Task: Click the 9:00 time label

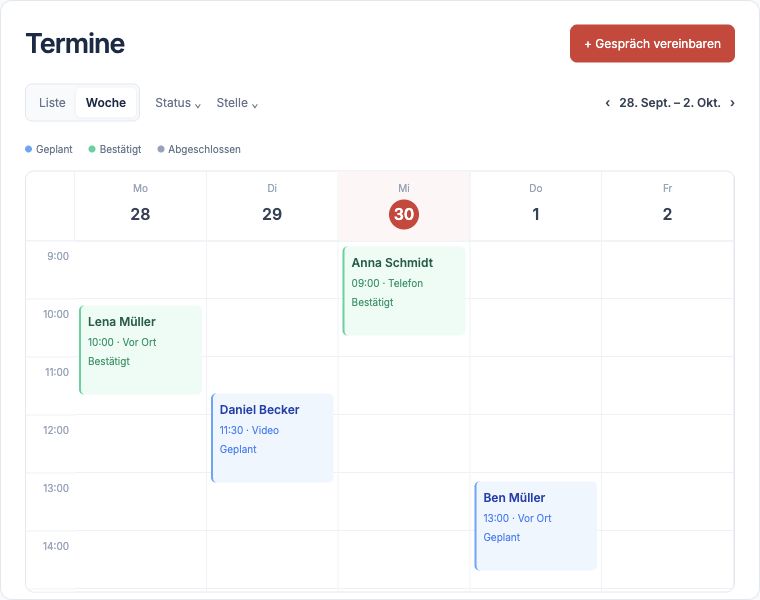Action: 58,256
